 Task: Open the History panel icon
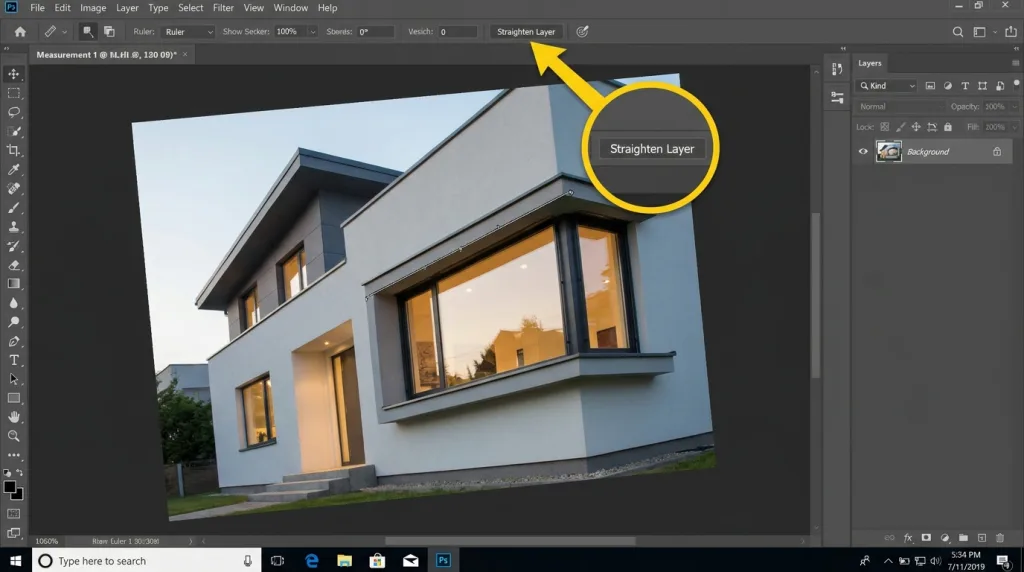pyautogui.click(x=837, y=70)
